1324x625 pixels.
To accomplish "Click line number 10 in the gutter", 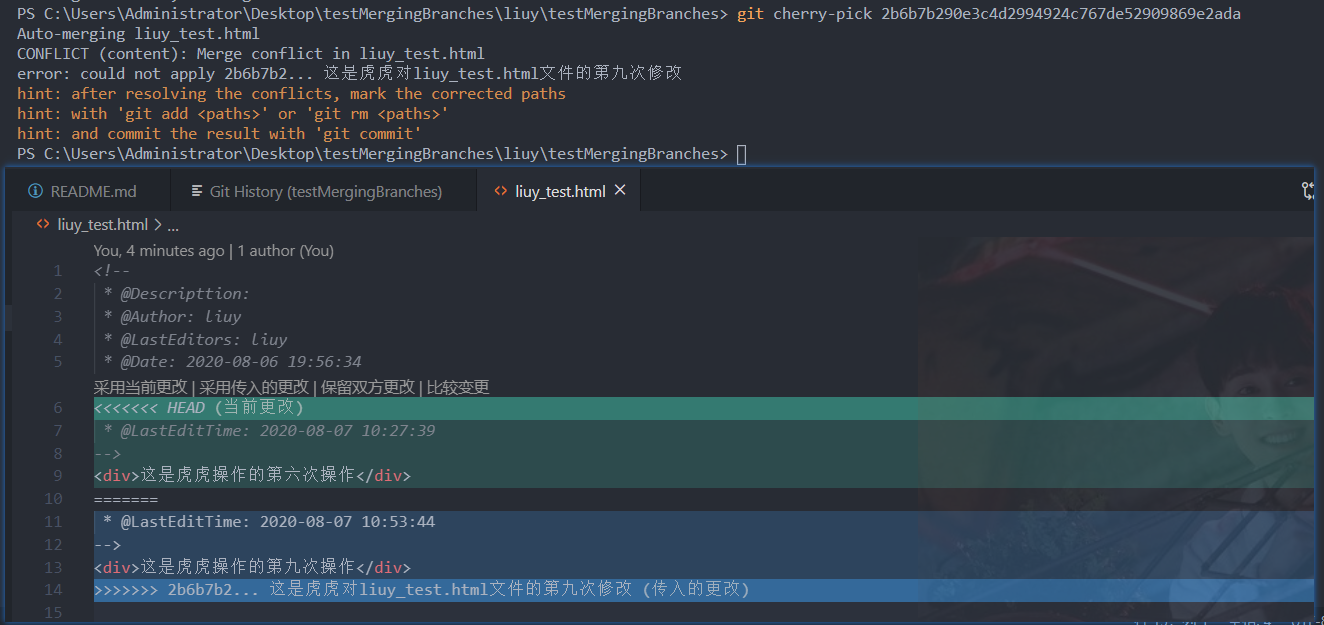I will click(x=53, y=499).
